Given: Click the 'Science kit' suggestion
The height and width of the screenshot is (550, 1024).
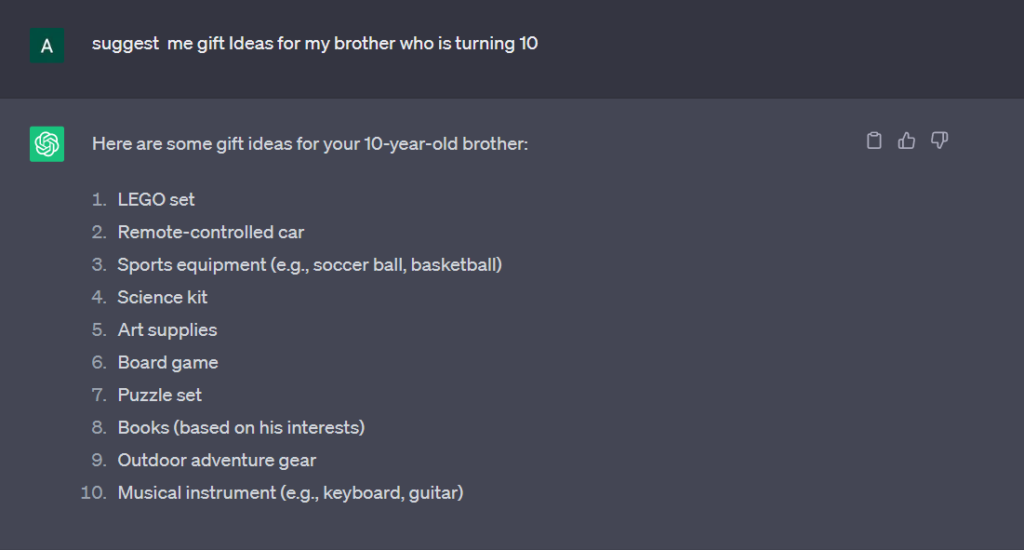Looking at the screenshot, I should [x=163, y=297].
